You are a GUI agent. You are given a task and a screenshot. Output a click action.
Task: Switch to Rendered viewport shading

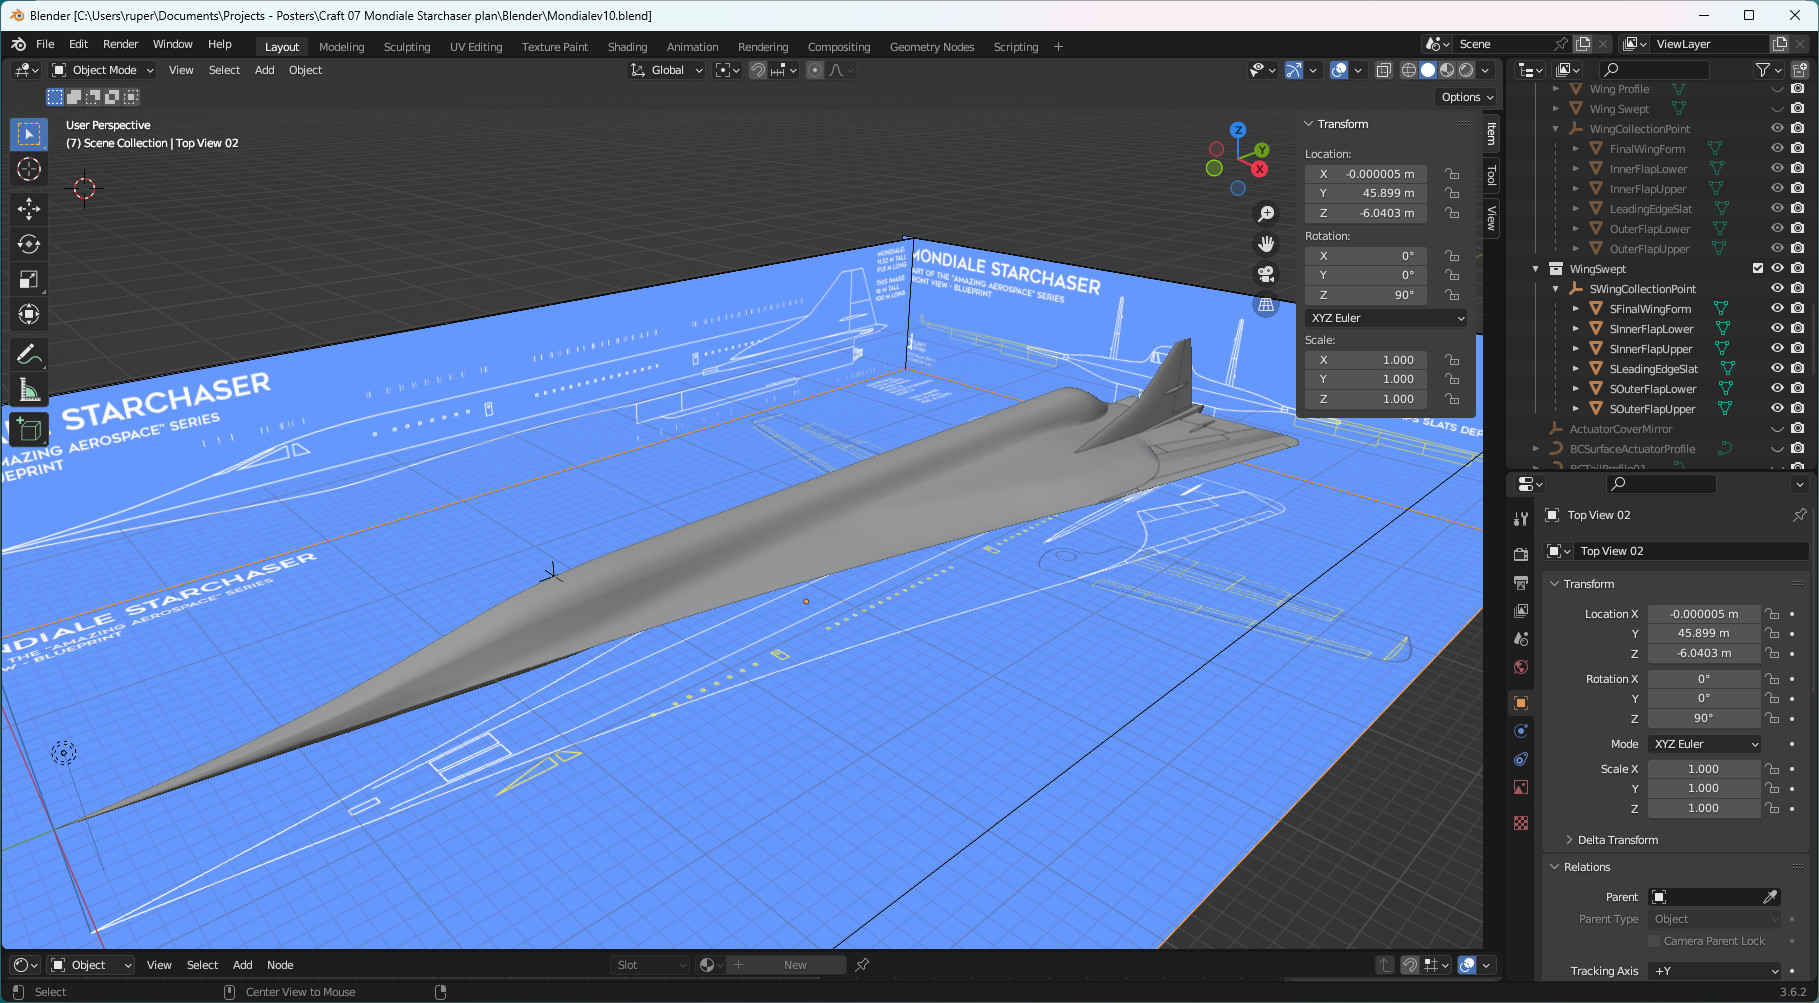[1466, 70]
